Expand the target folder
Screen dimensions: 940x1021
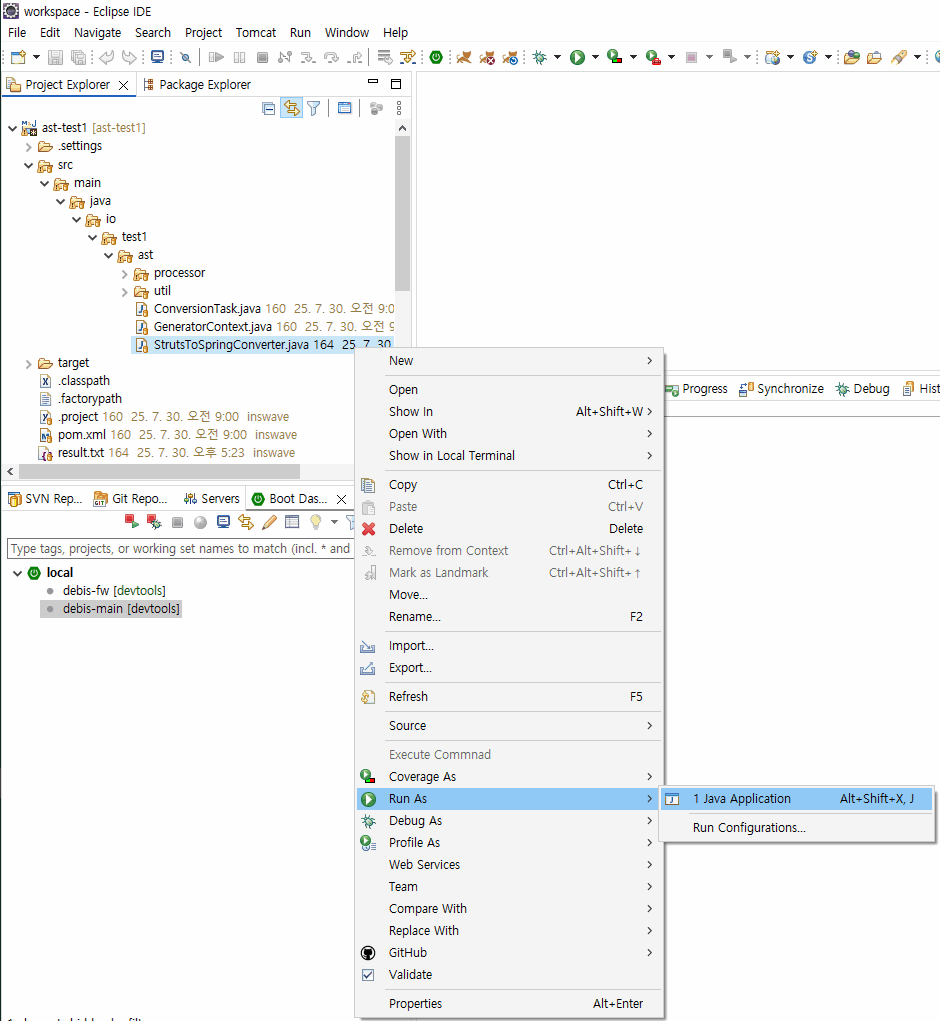coord(28,364)
